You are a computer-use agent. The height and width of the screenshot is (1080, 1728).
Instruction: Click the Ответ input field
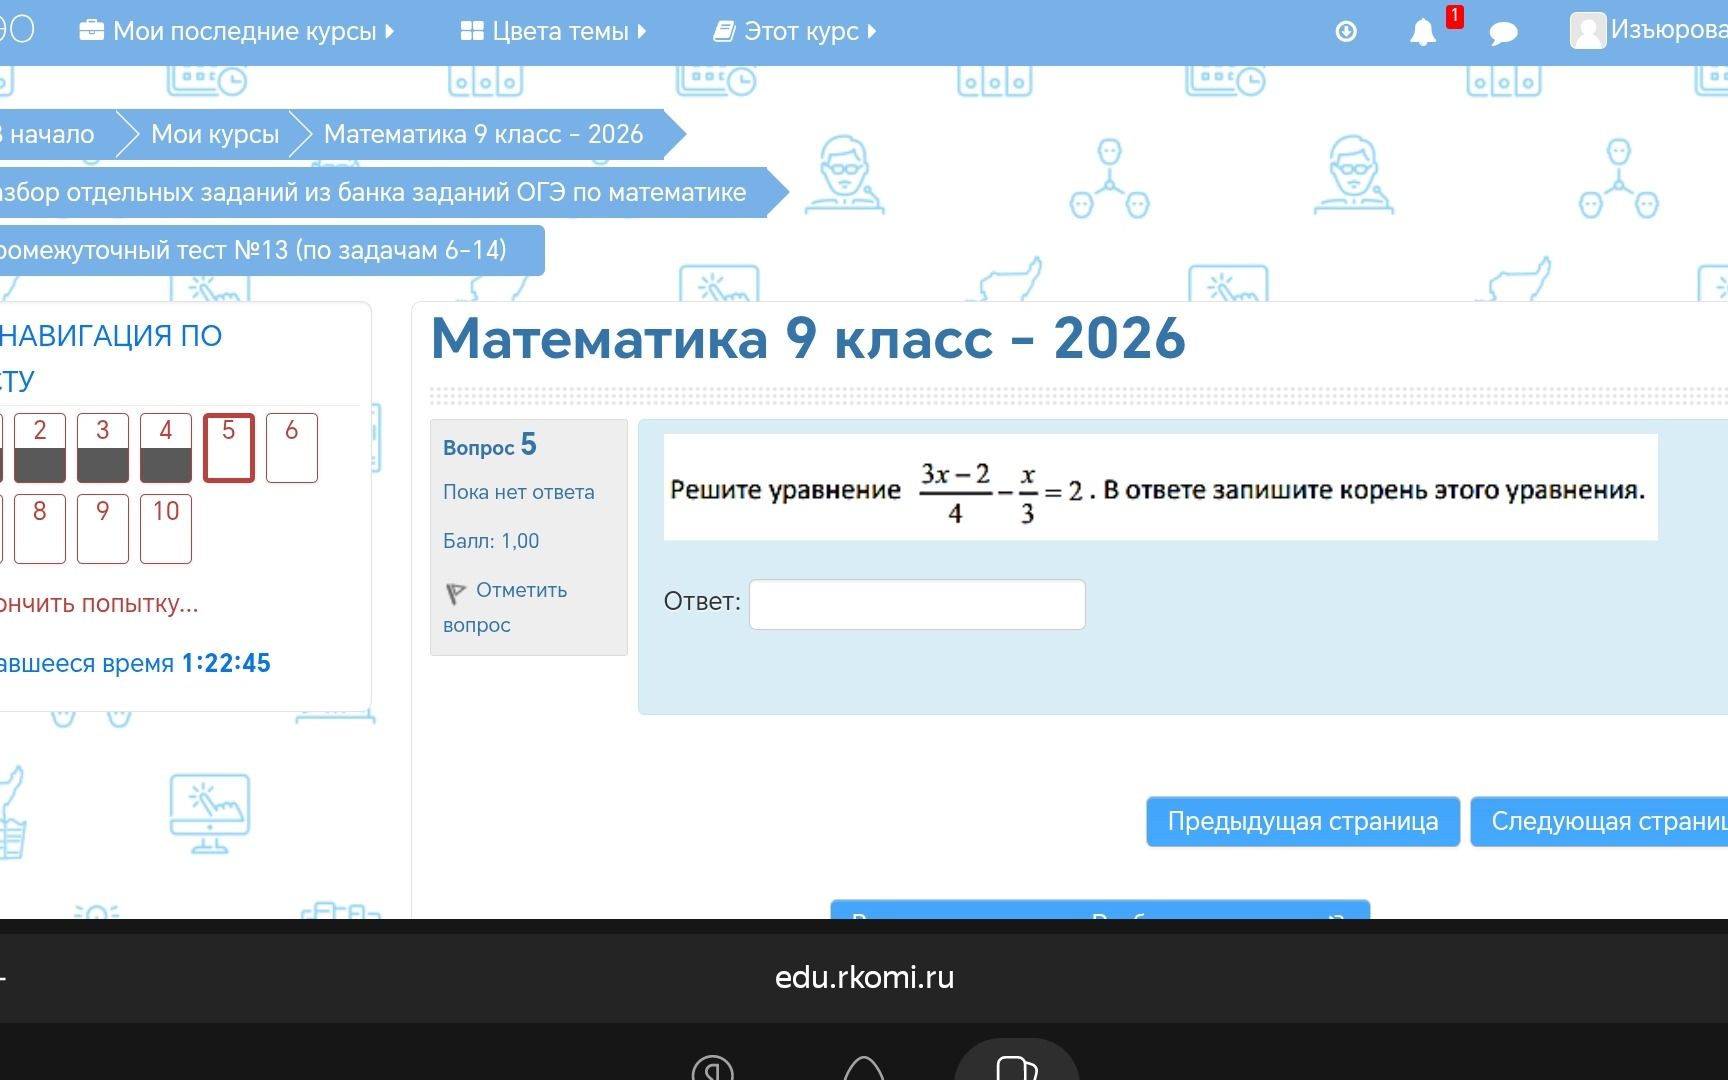click(917, 604)
